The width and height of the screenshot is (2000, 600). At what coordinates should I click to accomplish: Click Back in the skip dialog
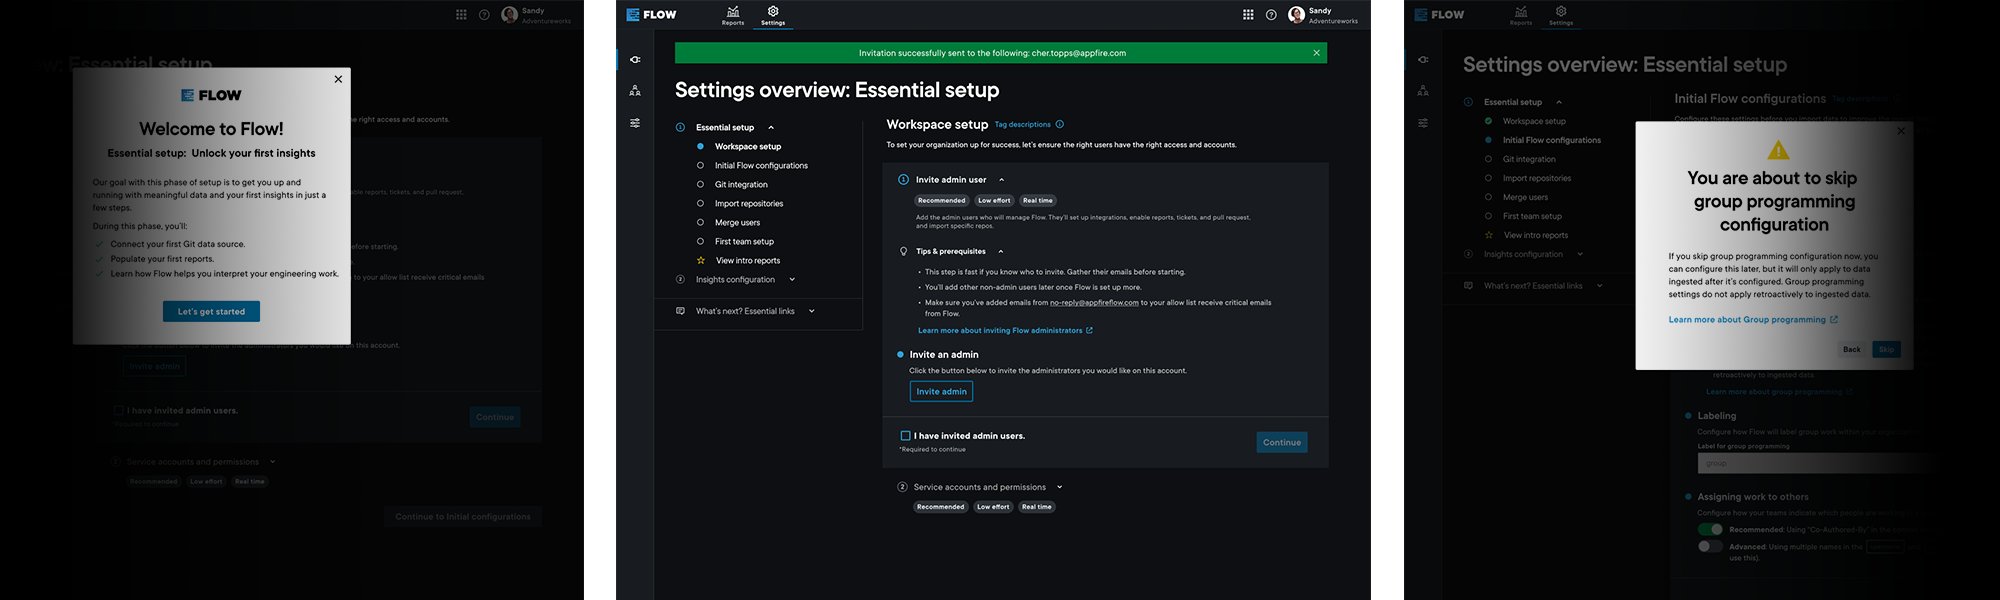coord(1852,350)
